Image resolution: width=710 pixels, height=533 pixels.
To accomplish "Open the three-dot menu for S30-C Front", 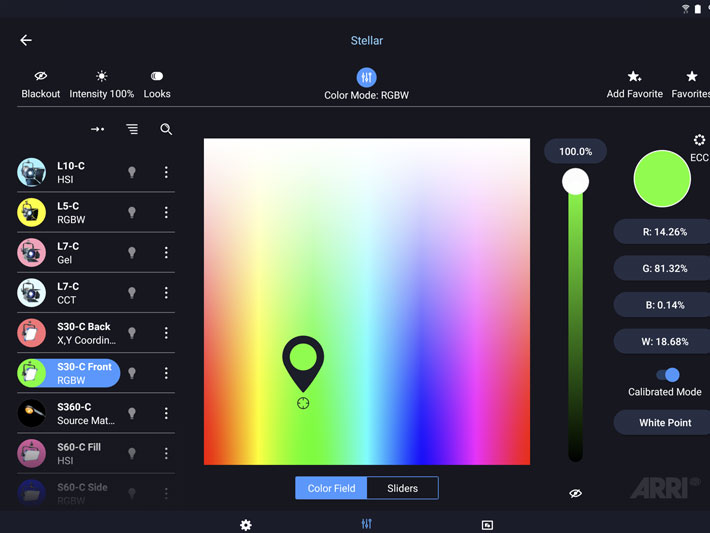I will [166, 373].
